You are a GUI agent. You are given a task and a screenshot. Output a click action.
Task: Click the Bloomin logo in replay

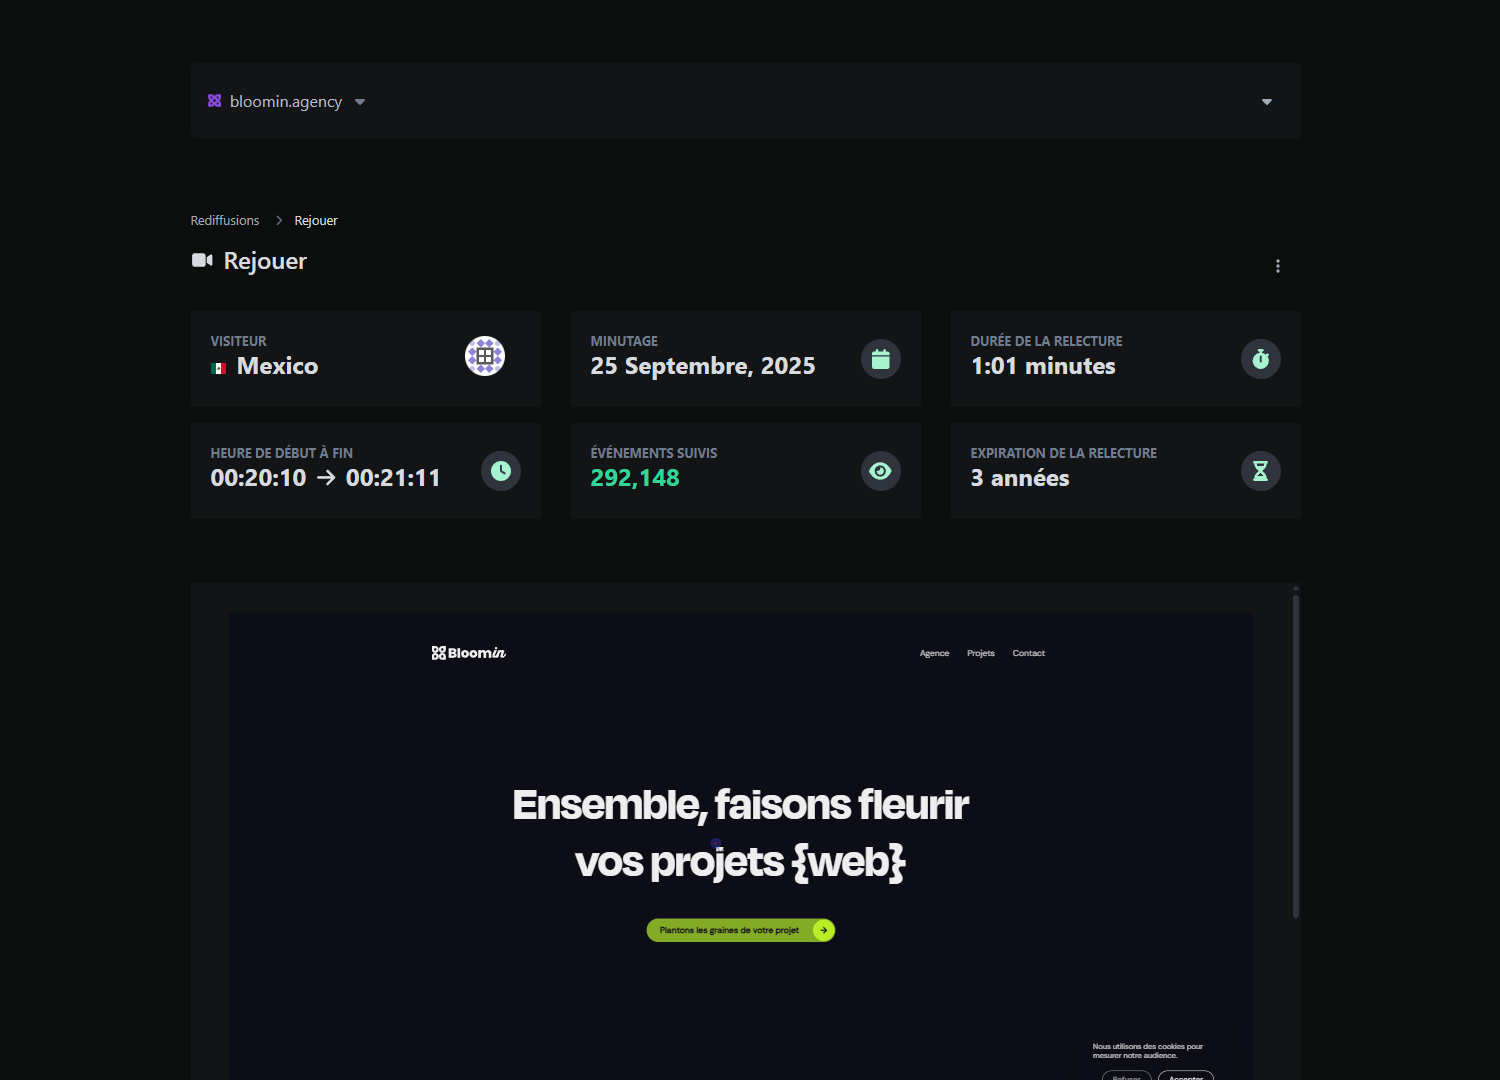click(469, 653)
